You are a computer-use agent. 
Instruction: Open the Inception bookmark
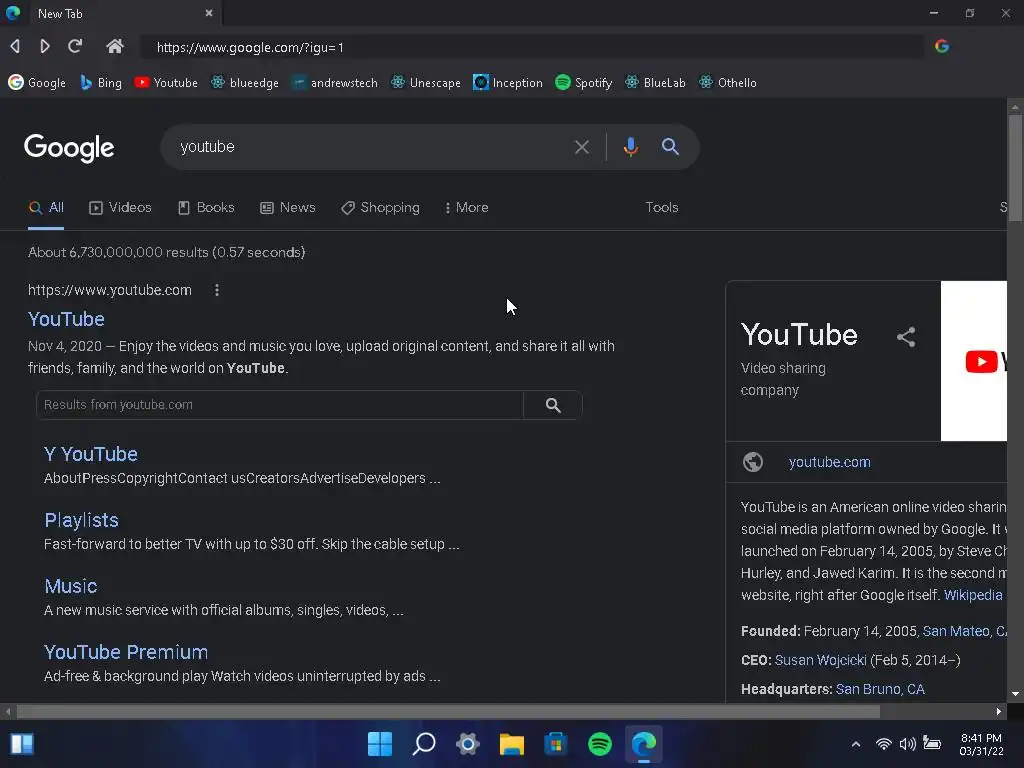(x=507, y=83)
